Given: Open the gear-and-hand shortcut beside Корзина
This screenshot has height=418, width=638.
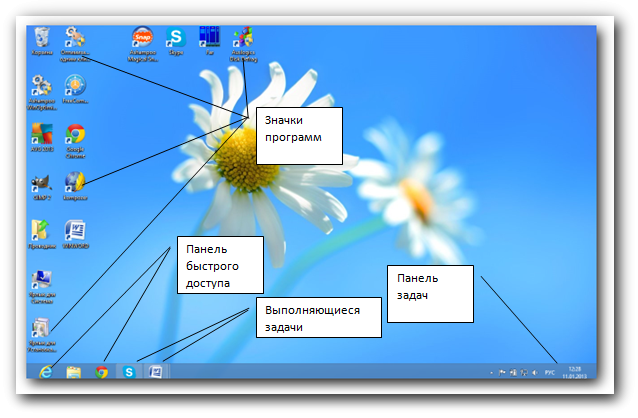Looking at the screenshot, I should pyautogui.click(x=75, y=44).
